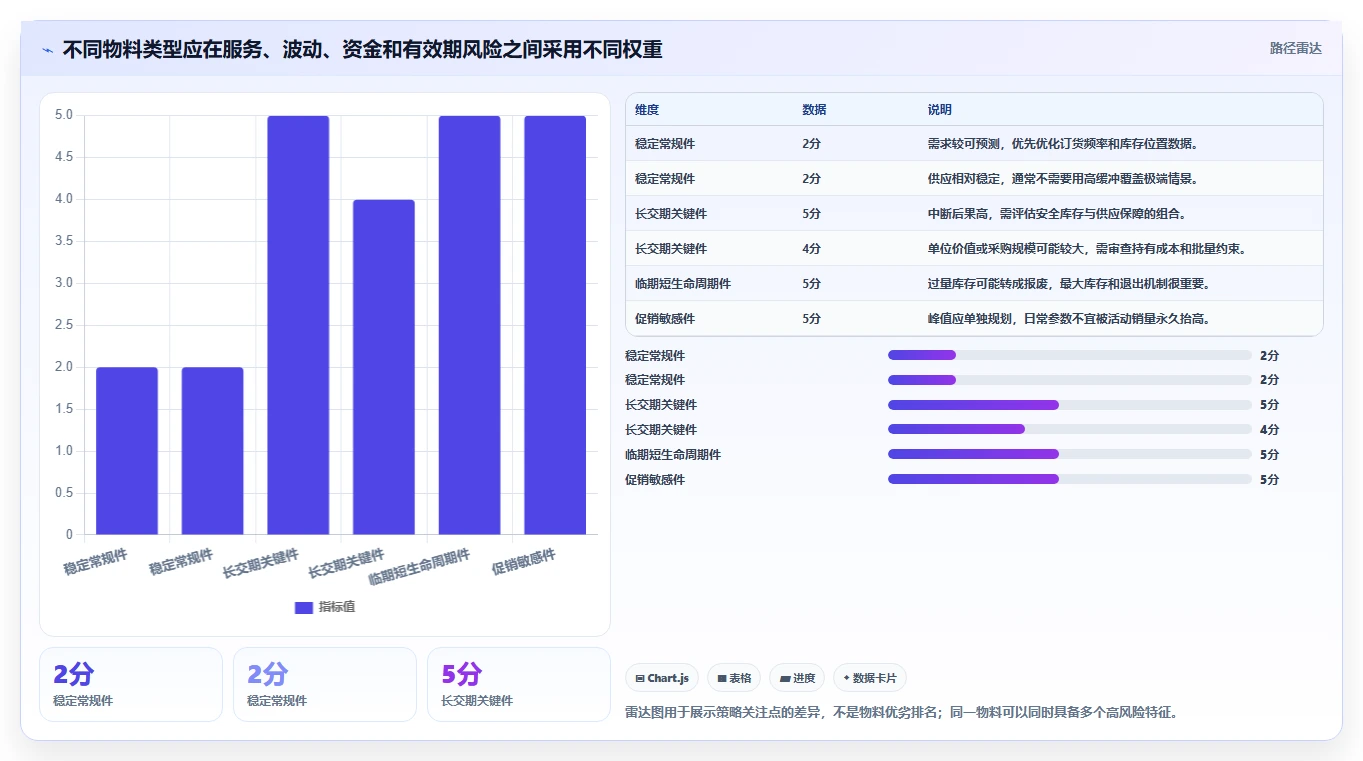Click the title 不同物料类型应在服务、波动、资金和有效期风险之间采用不同权重

[362, 49]
